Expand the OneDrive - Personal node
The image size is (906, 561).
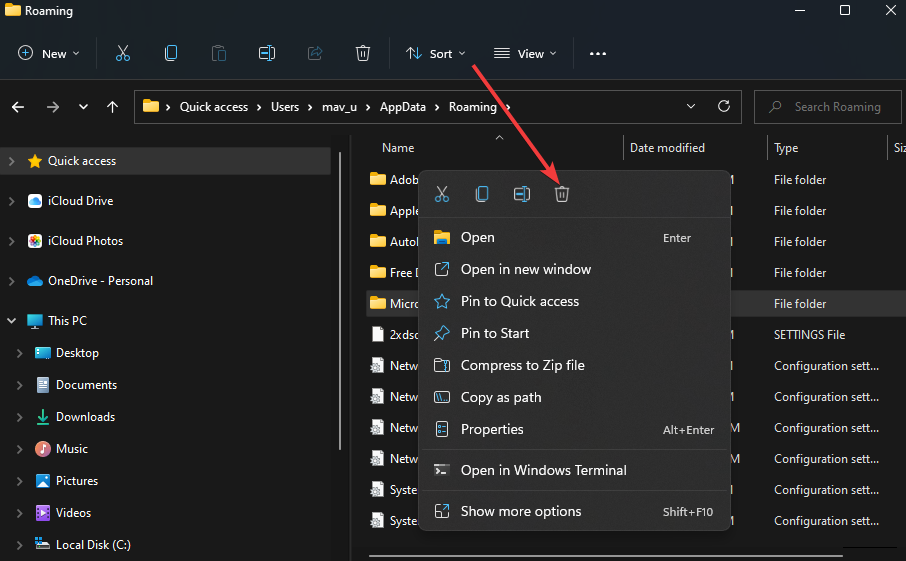click(12, 281)
